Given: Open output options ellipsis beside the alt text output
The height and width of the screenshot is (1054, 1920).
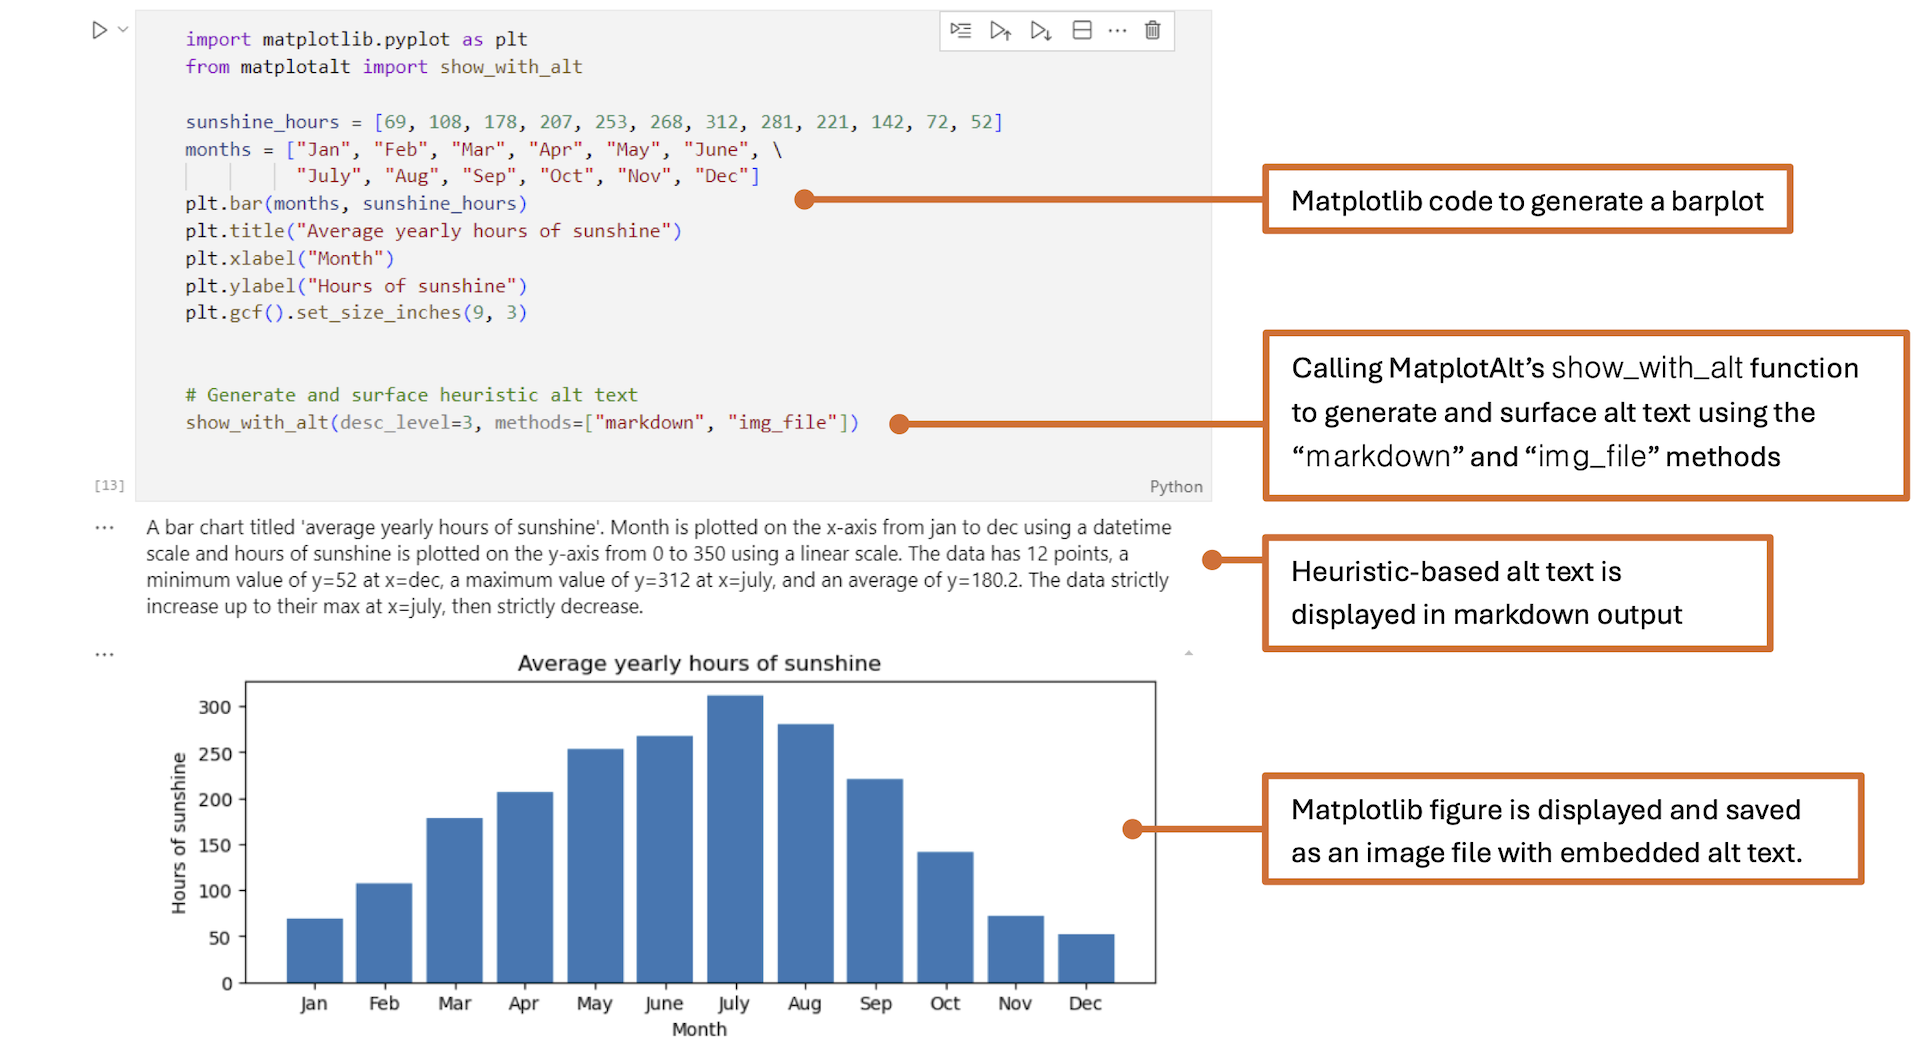Looking at the screenshot, I should click(104, 527).
